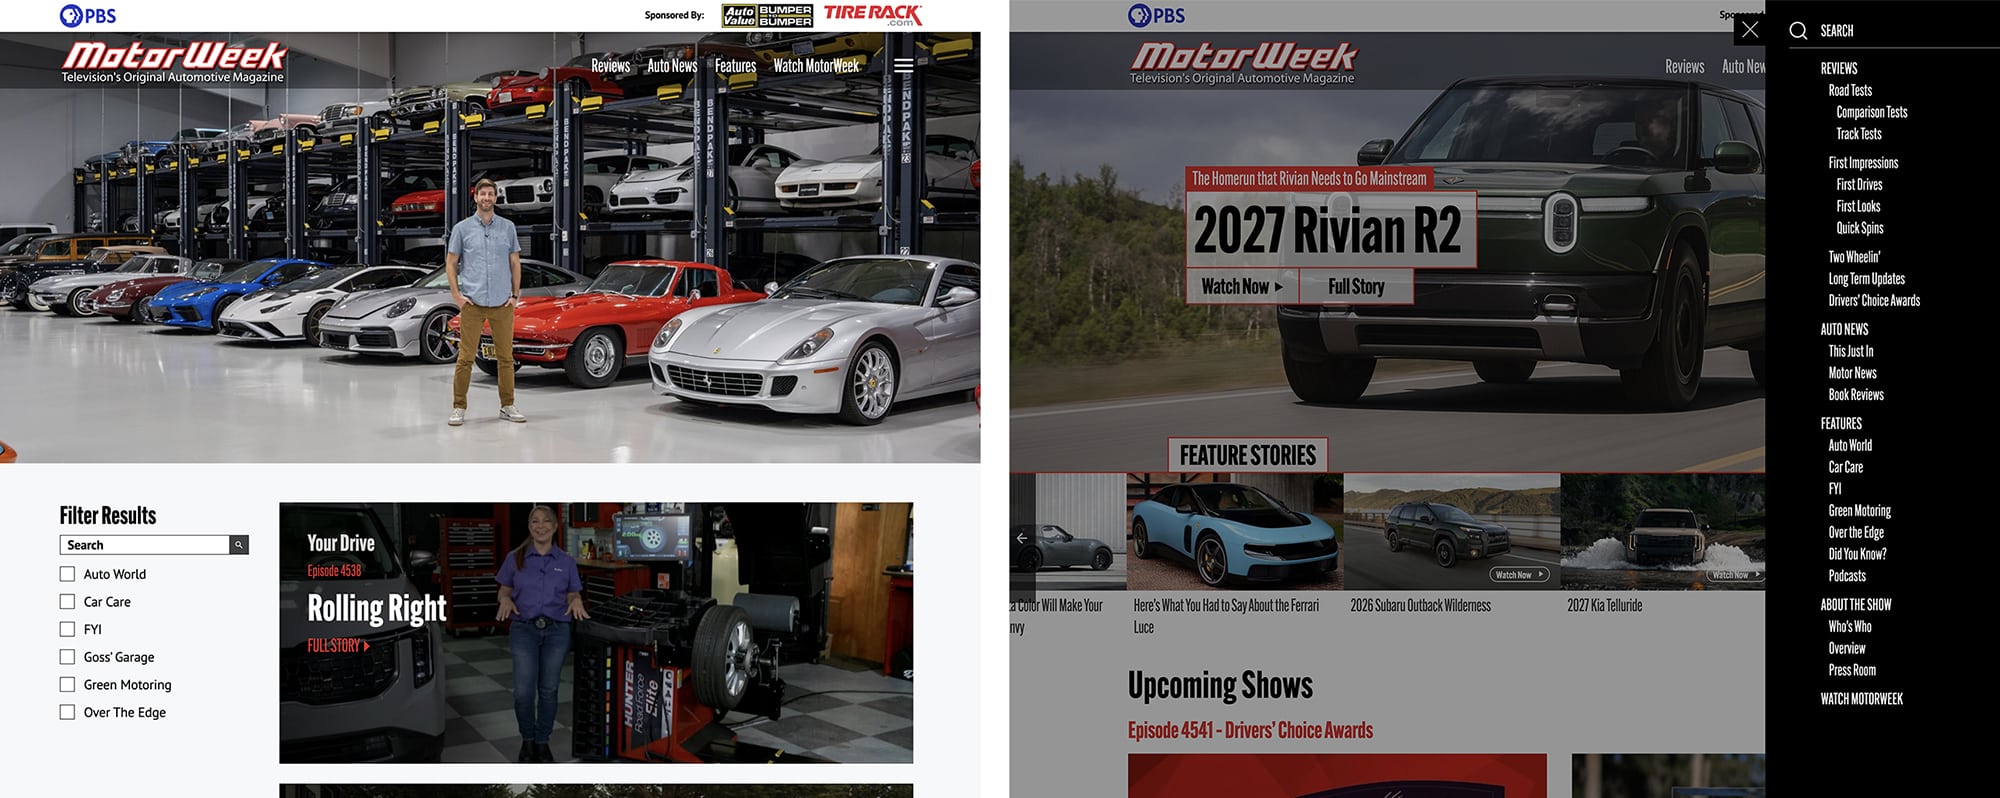Click the 2027 Rivian R2 headline
This screenshot has width=2000, height=798.
click(1328, 230)
